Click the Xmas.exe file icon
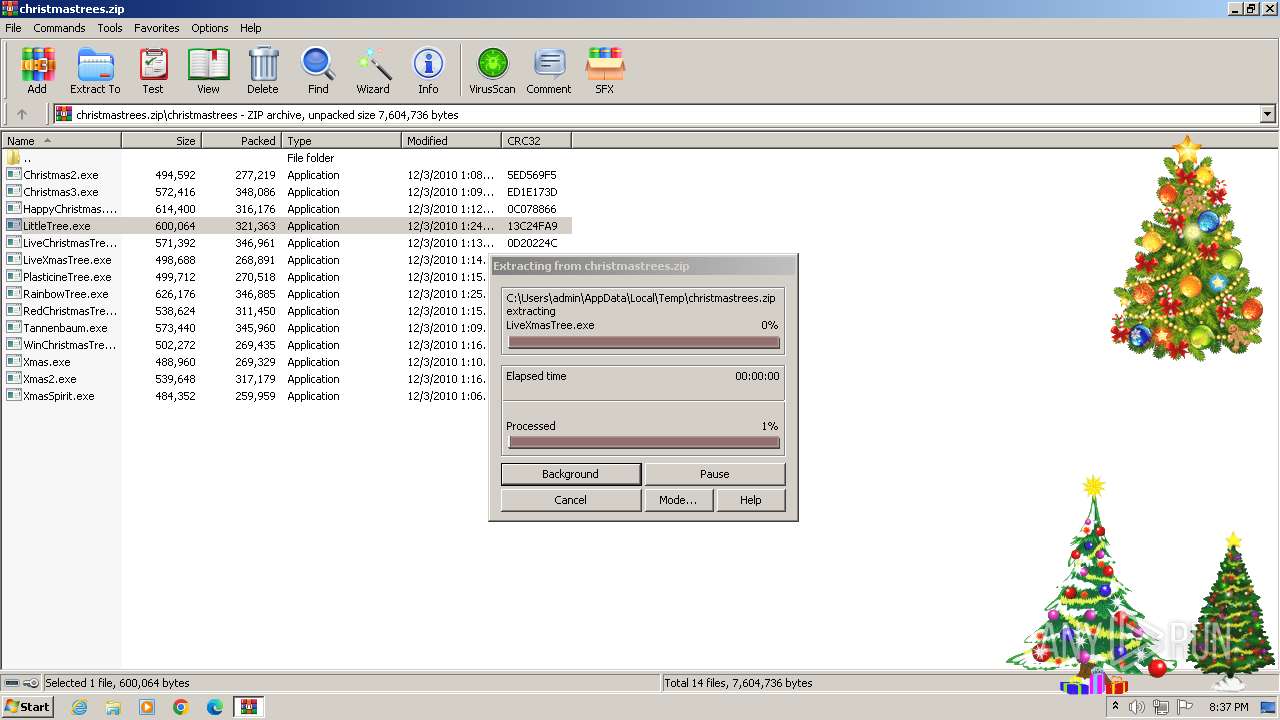Viewport: 1280px width, 720px height. pyautogui.click(x=13, y=362)
